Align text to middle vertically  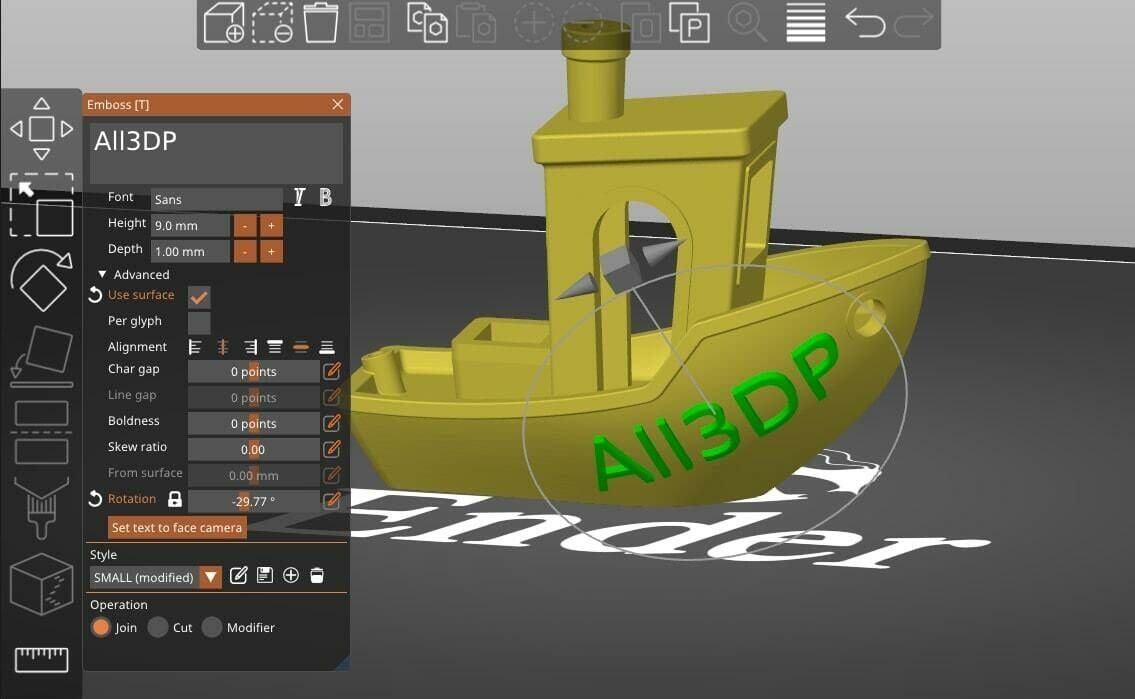[300, 347]
